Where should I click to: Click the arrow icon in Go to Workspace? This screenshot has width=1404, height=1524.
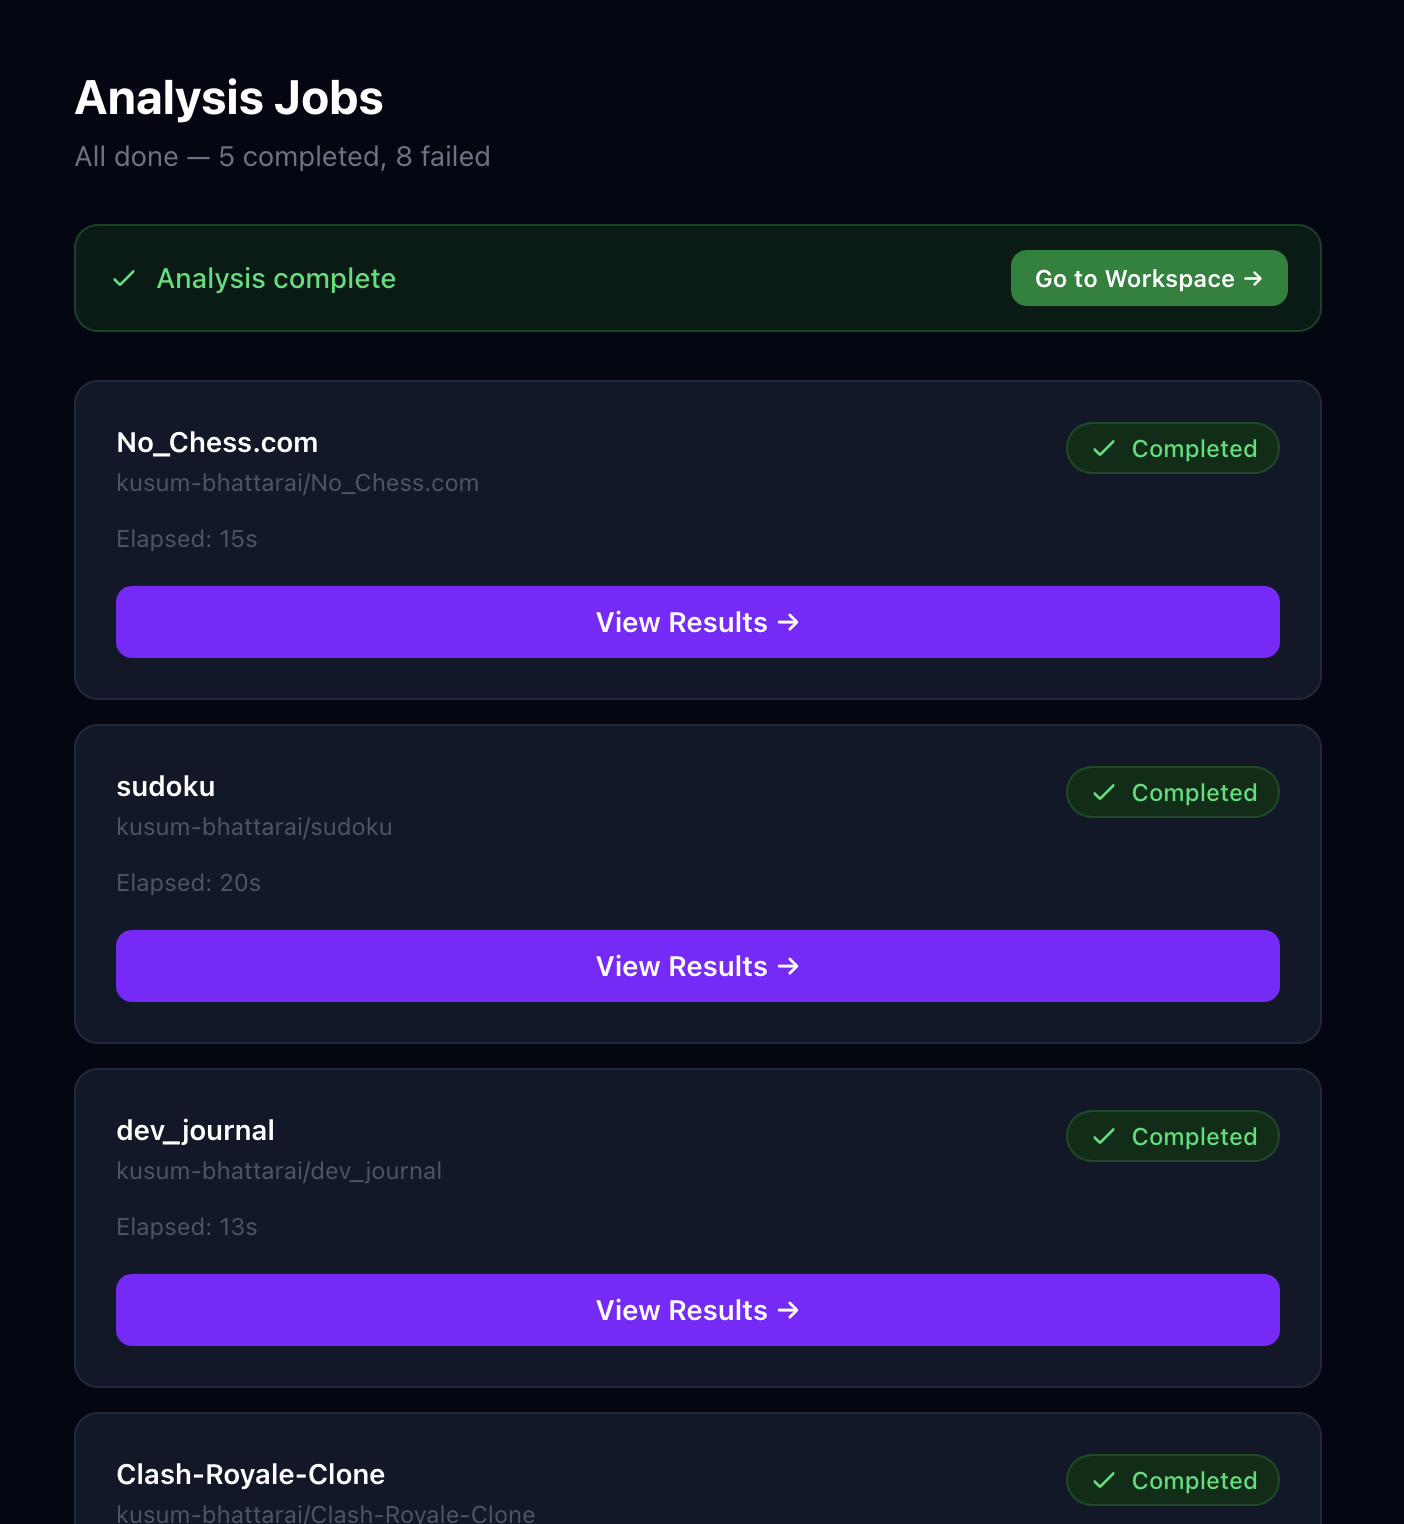(x=1253, y=279)
